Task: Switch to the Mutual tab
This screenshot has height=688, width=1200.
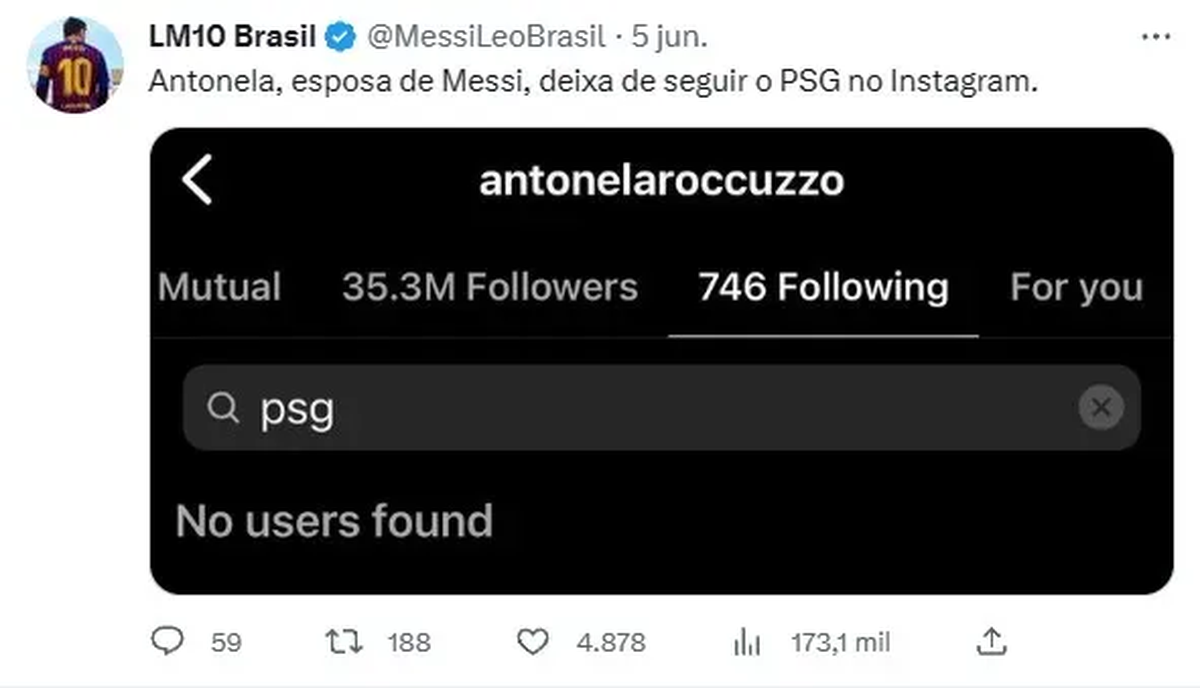Action: point(219,288)
